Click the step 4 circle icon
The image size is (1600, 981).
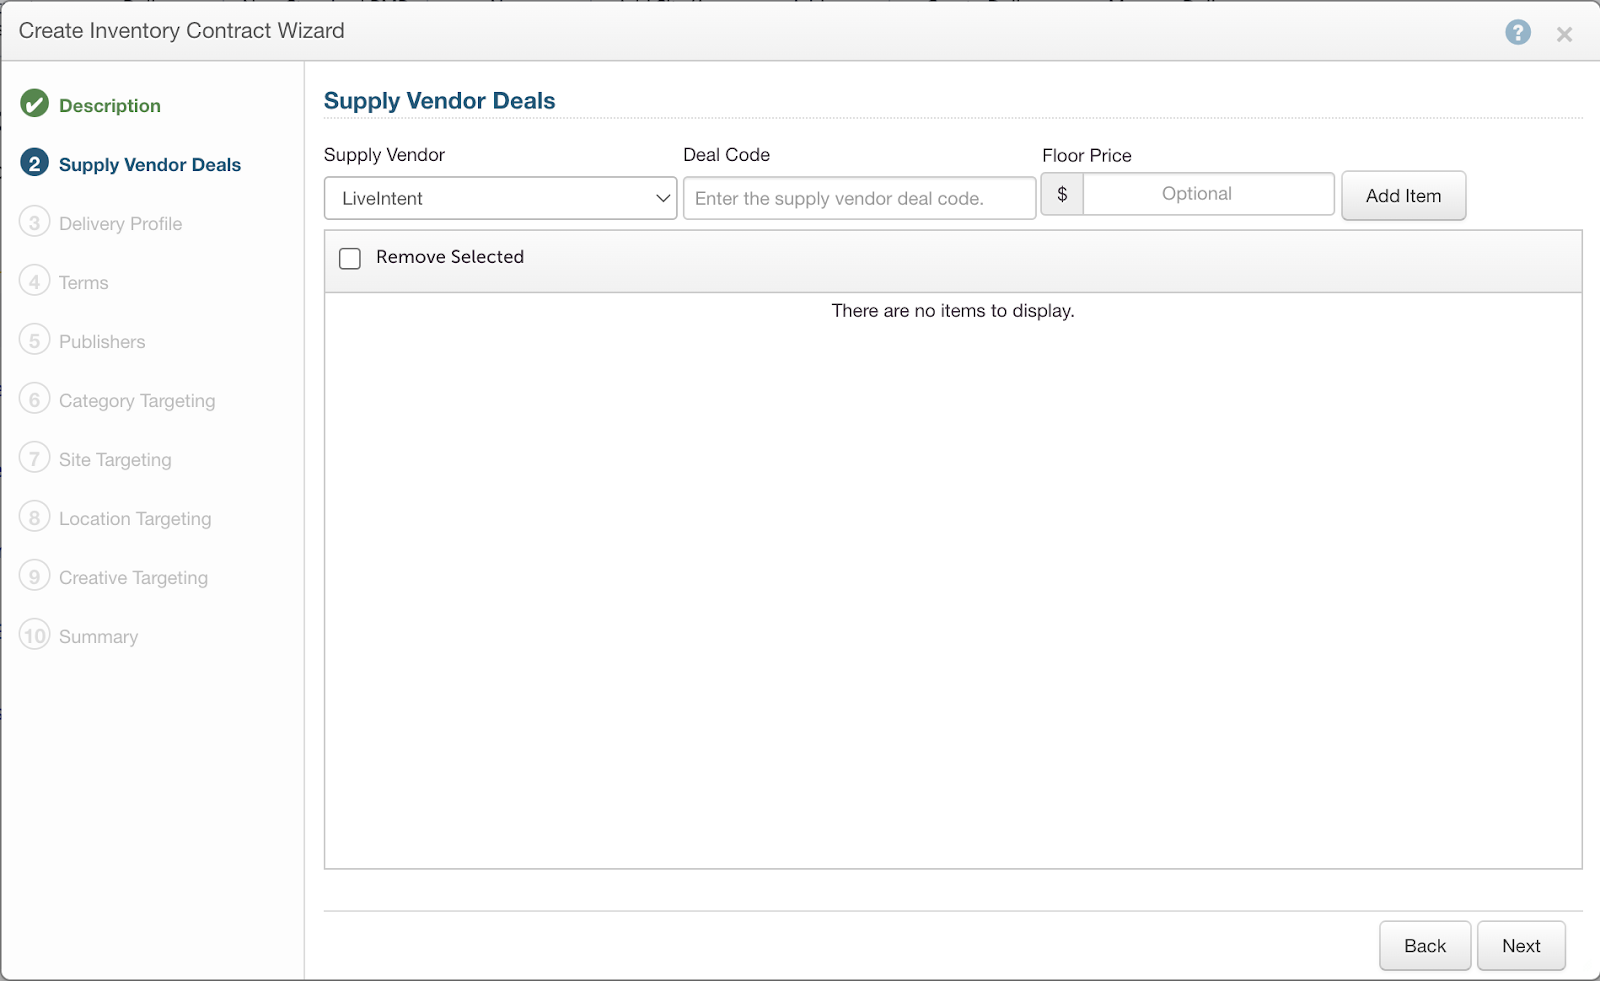[35, 281]
